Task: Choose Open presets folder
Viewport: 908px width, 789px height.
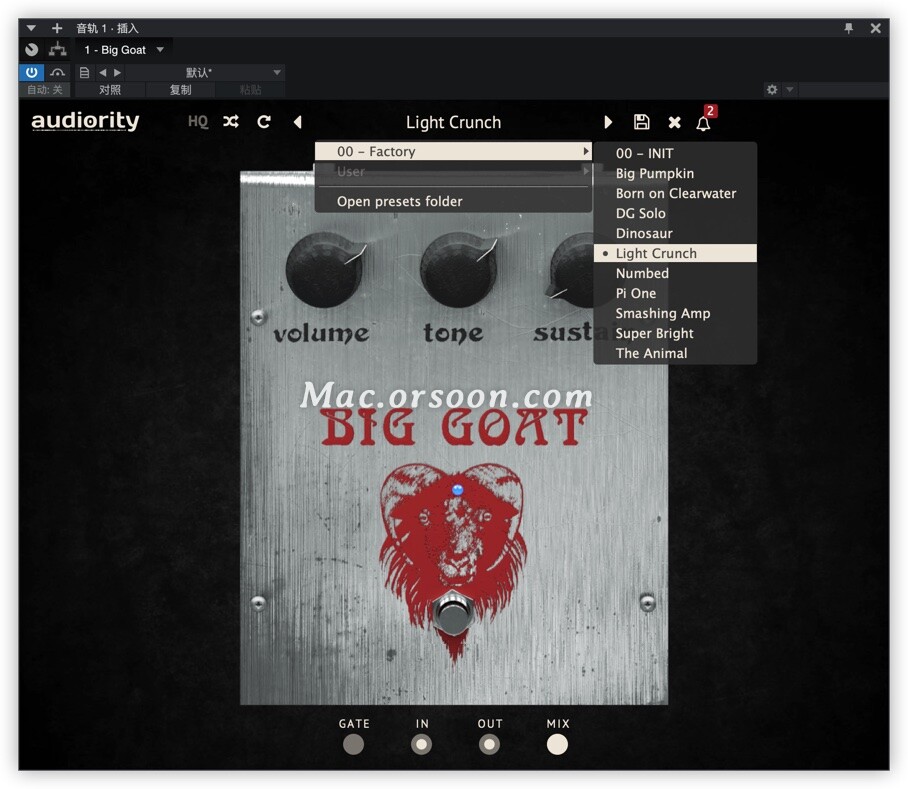Action: pyautogui.click(x=453, y=201)
